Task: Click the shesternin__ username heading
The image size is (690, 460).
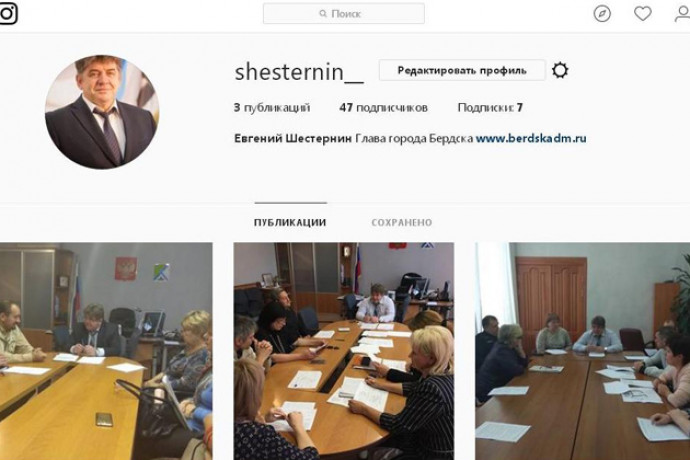Action: click(x=299, y=72)
